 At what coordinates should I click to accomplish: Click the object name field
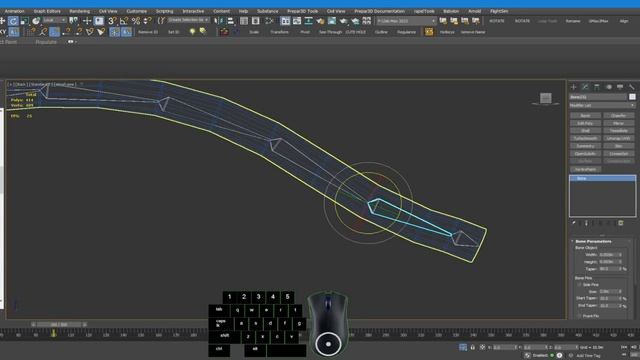[x=598, y=97]
